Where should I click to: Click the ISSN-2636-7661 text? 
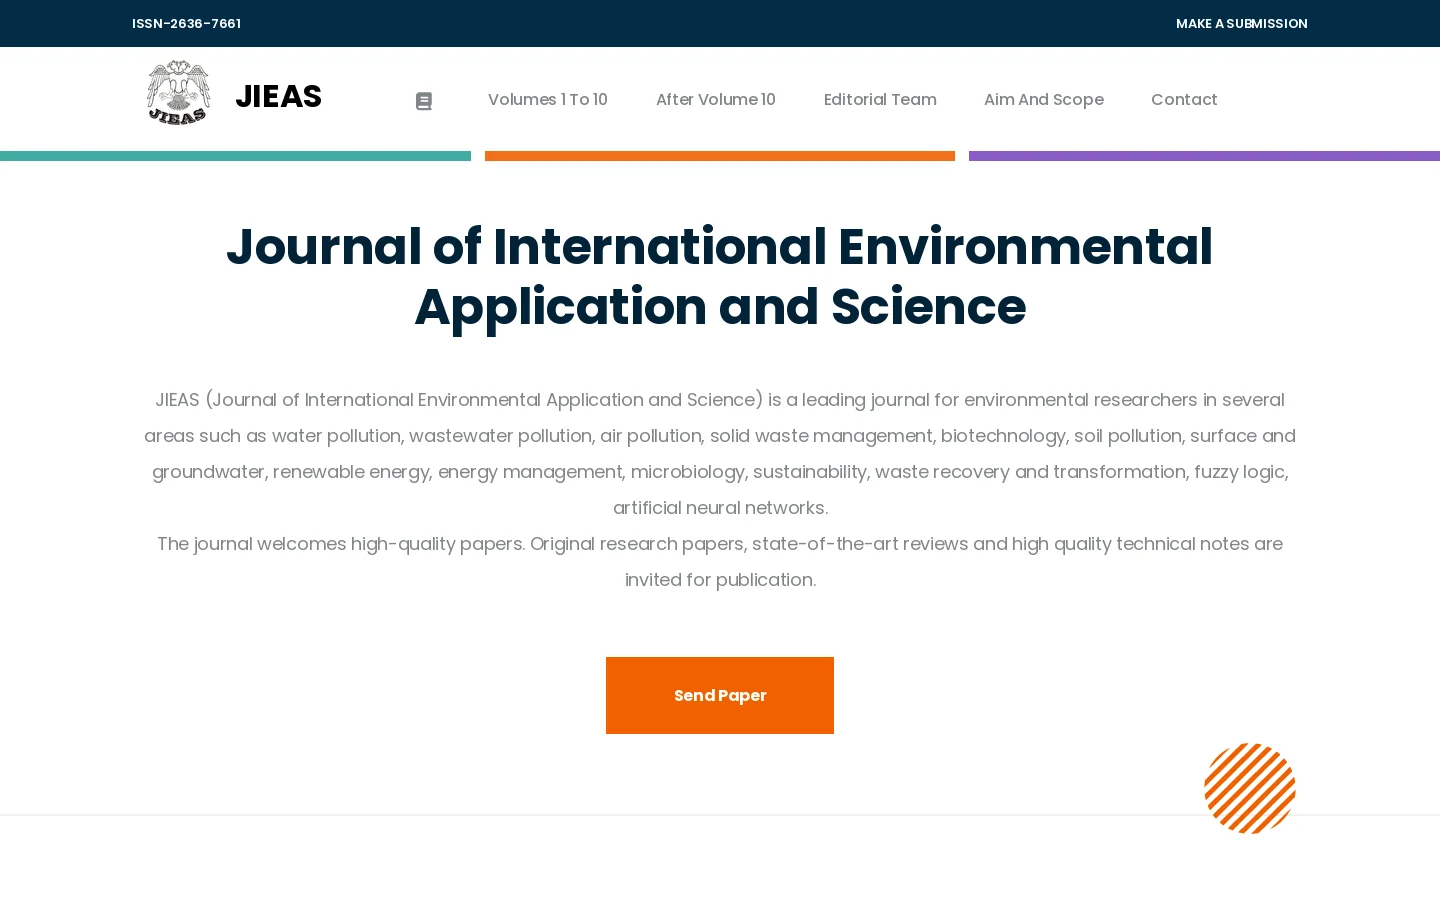point(186,23)
